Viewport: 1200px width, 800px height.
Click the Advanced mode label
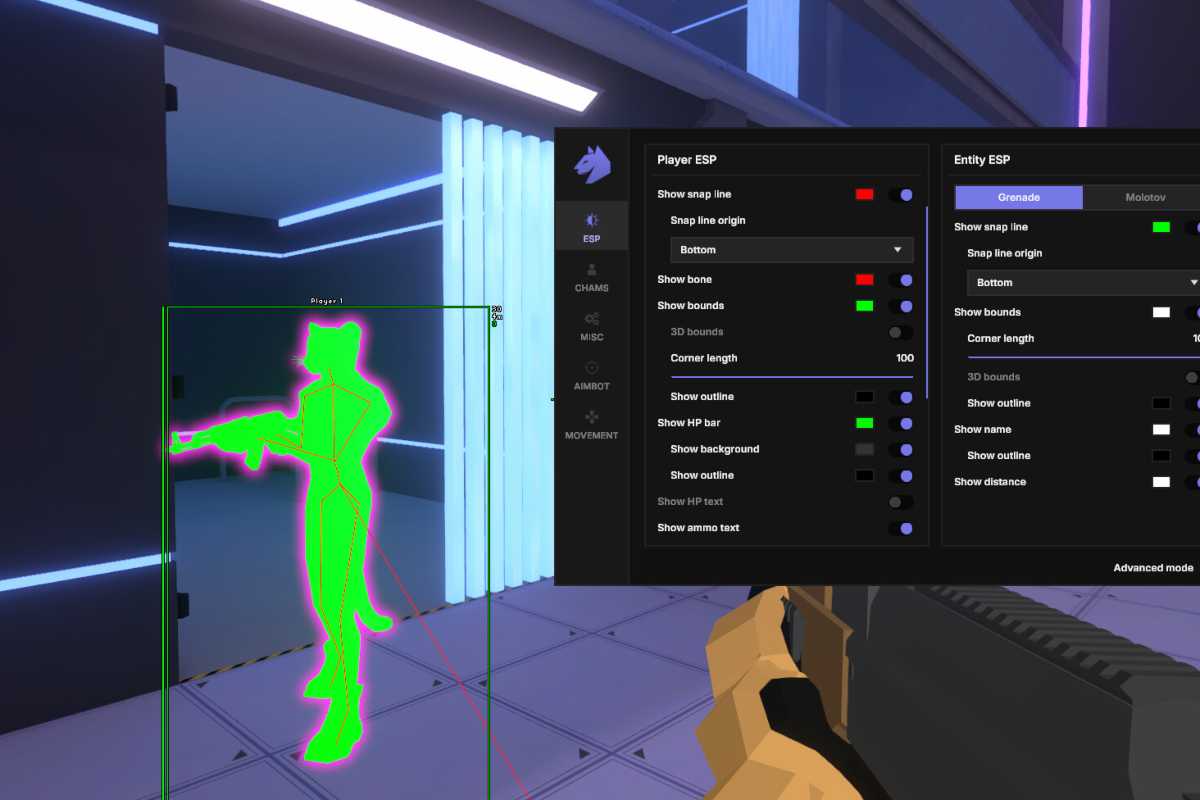pos(1152,568)
